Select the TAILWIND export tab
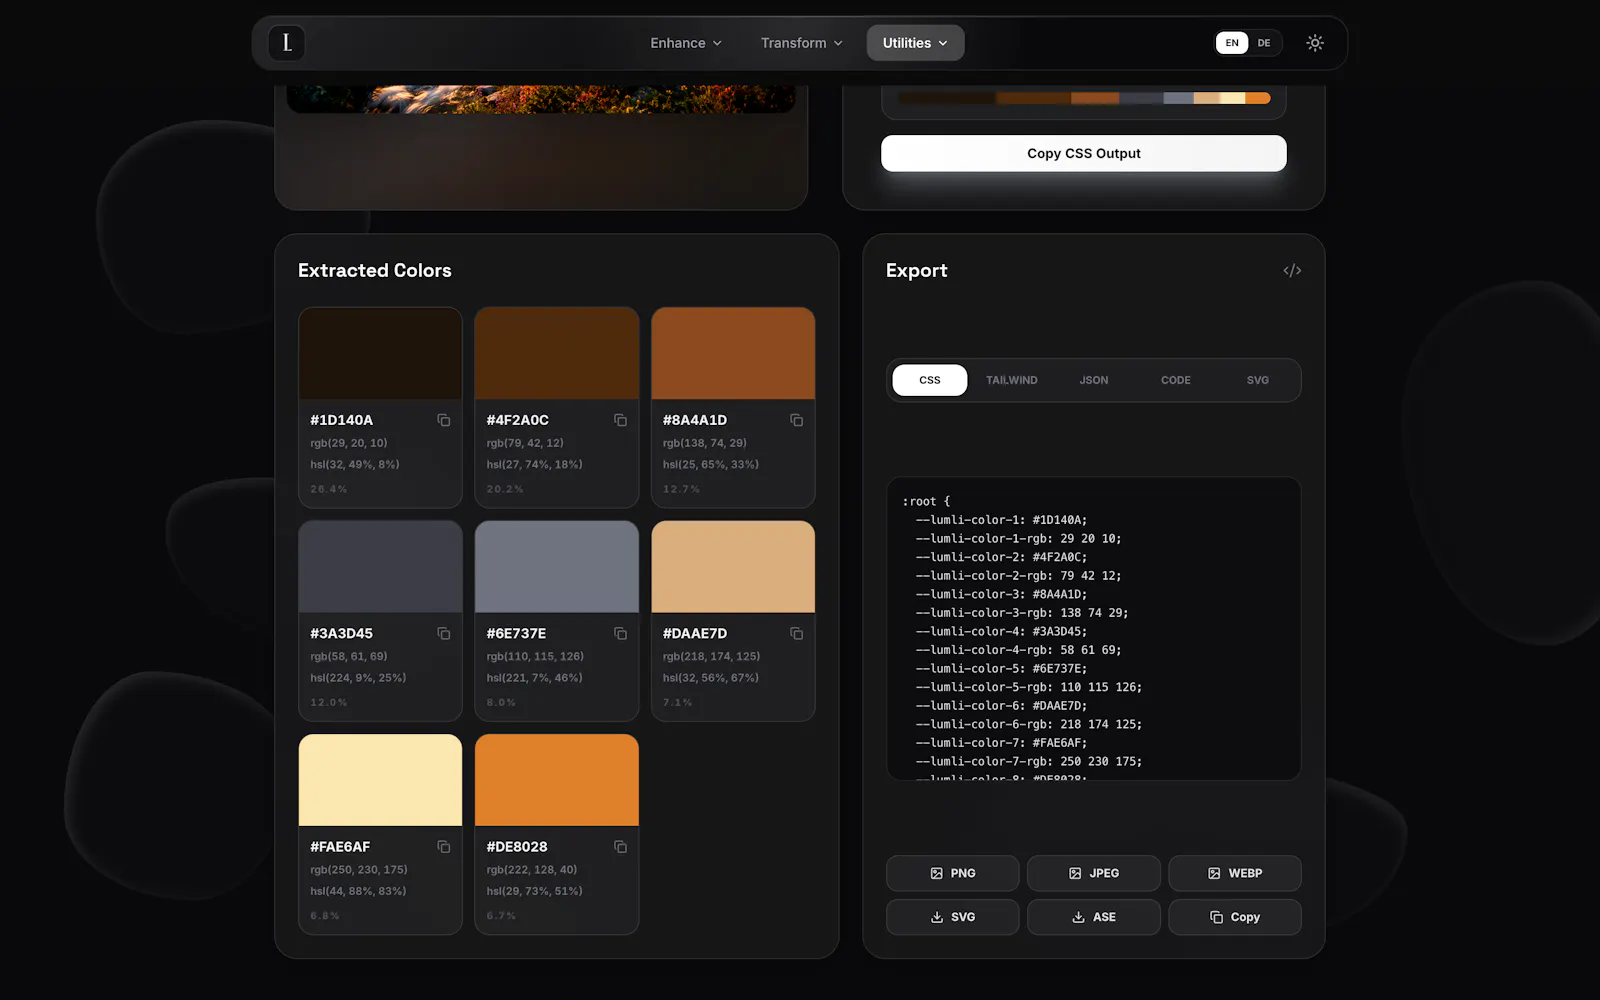Screen dimensions: 1600x1000 pyautogui.click(x=1012, y=380)
